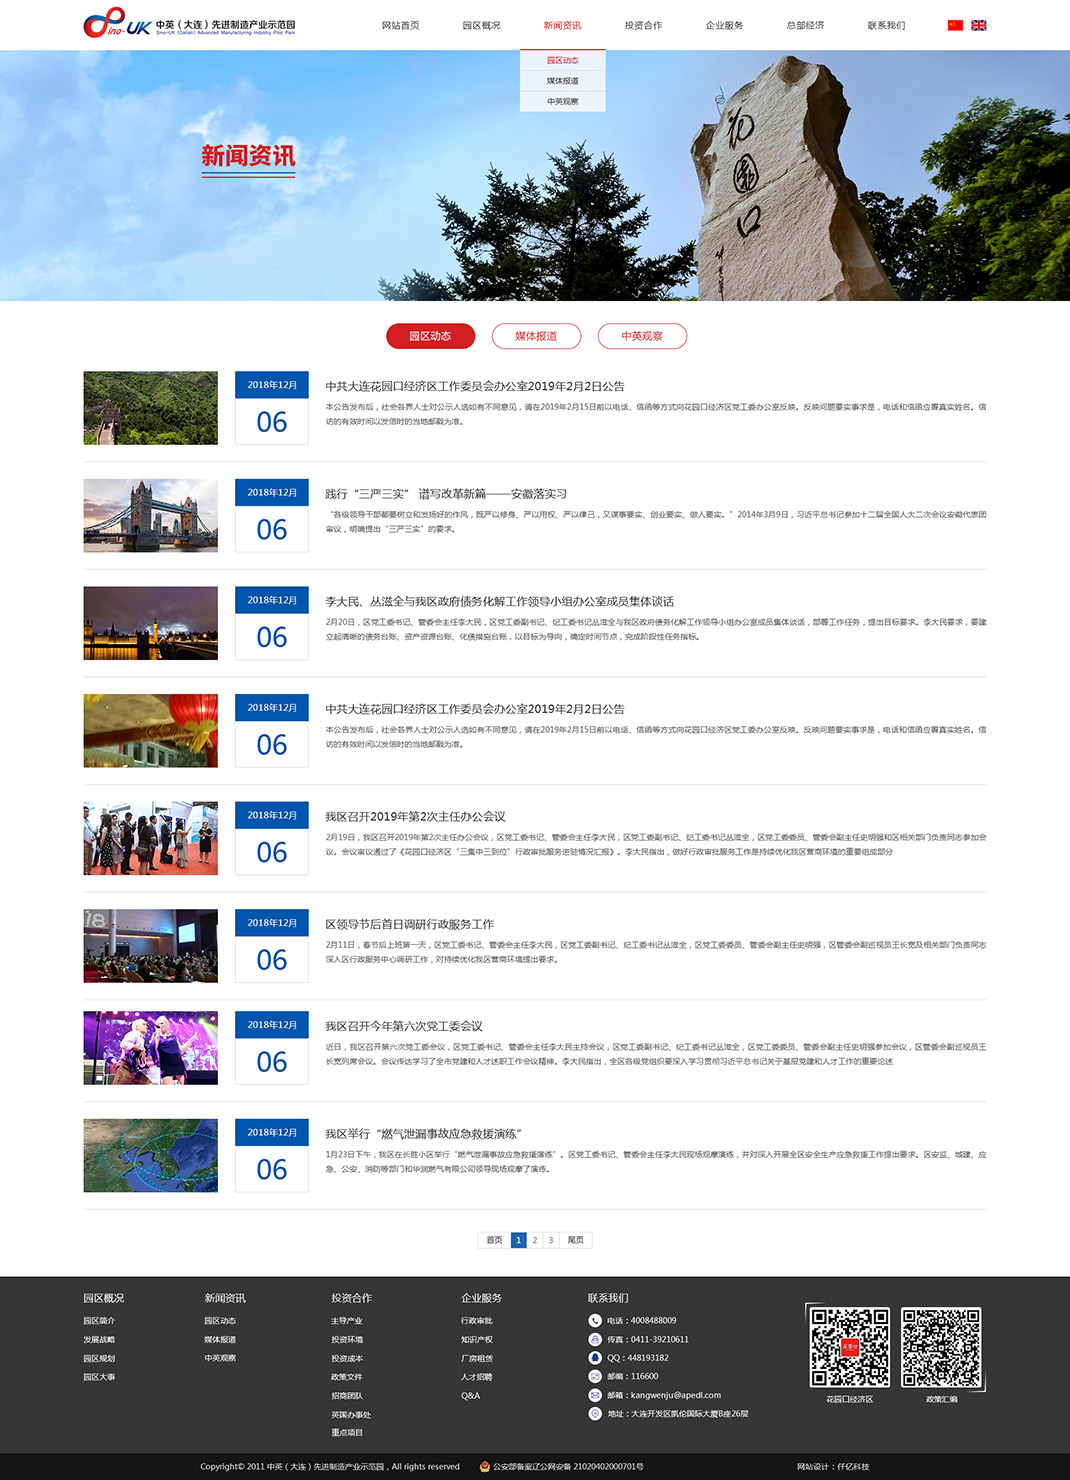Jump to the last page via 尾页
Viewport: 1070px width, 1480px height.
coord(576,1241)
